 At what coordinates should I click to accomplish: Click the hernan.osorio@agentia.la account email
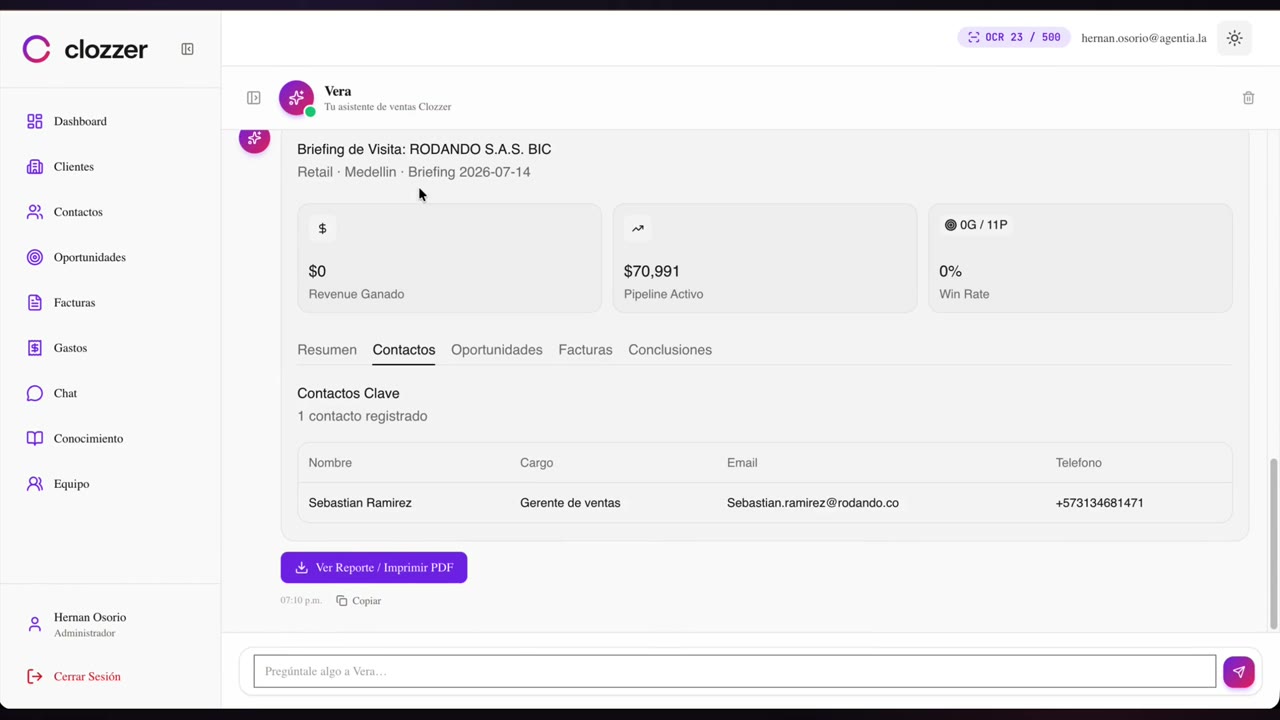point(1144,38)
